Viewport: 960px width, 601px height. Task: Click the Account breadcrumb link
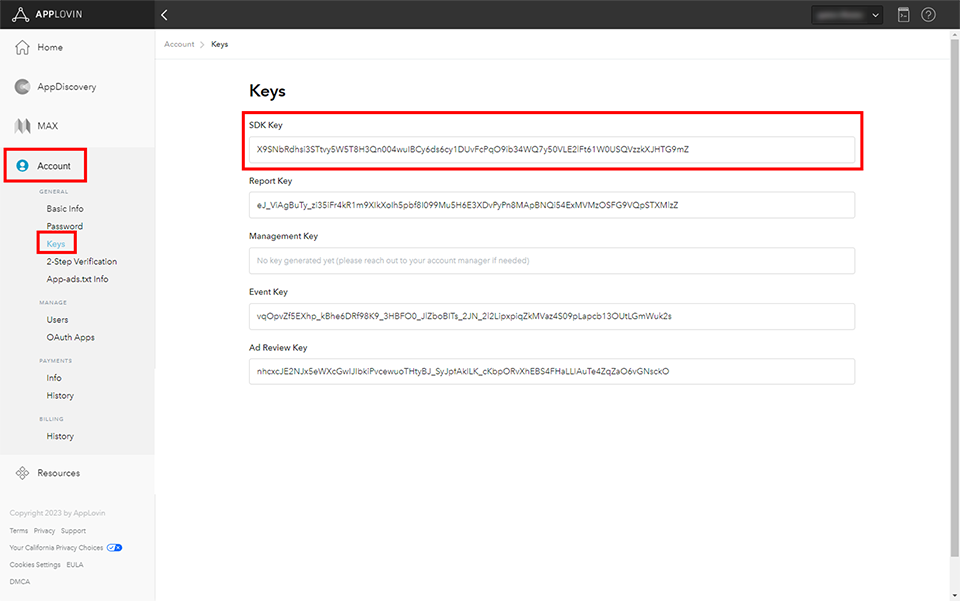click(179, 44)
